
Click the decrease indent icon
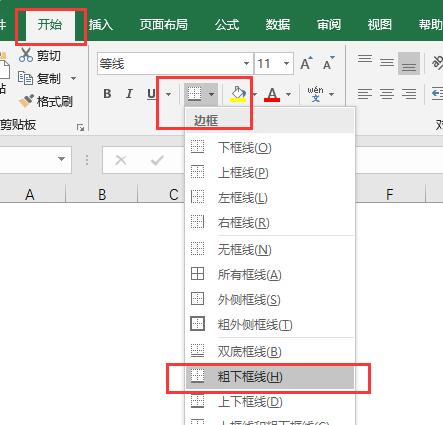pyautogui.click(x=437, y=94)
